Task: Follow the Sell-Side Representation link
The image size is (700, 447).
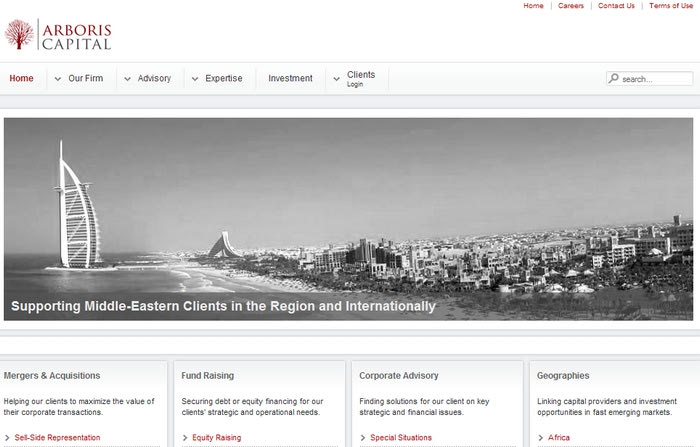Action: pos(57,438)
